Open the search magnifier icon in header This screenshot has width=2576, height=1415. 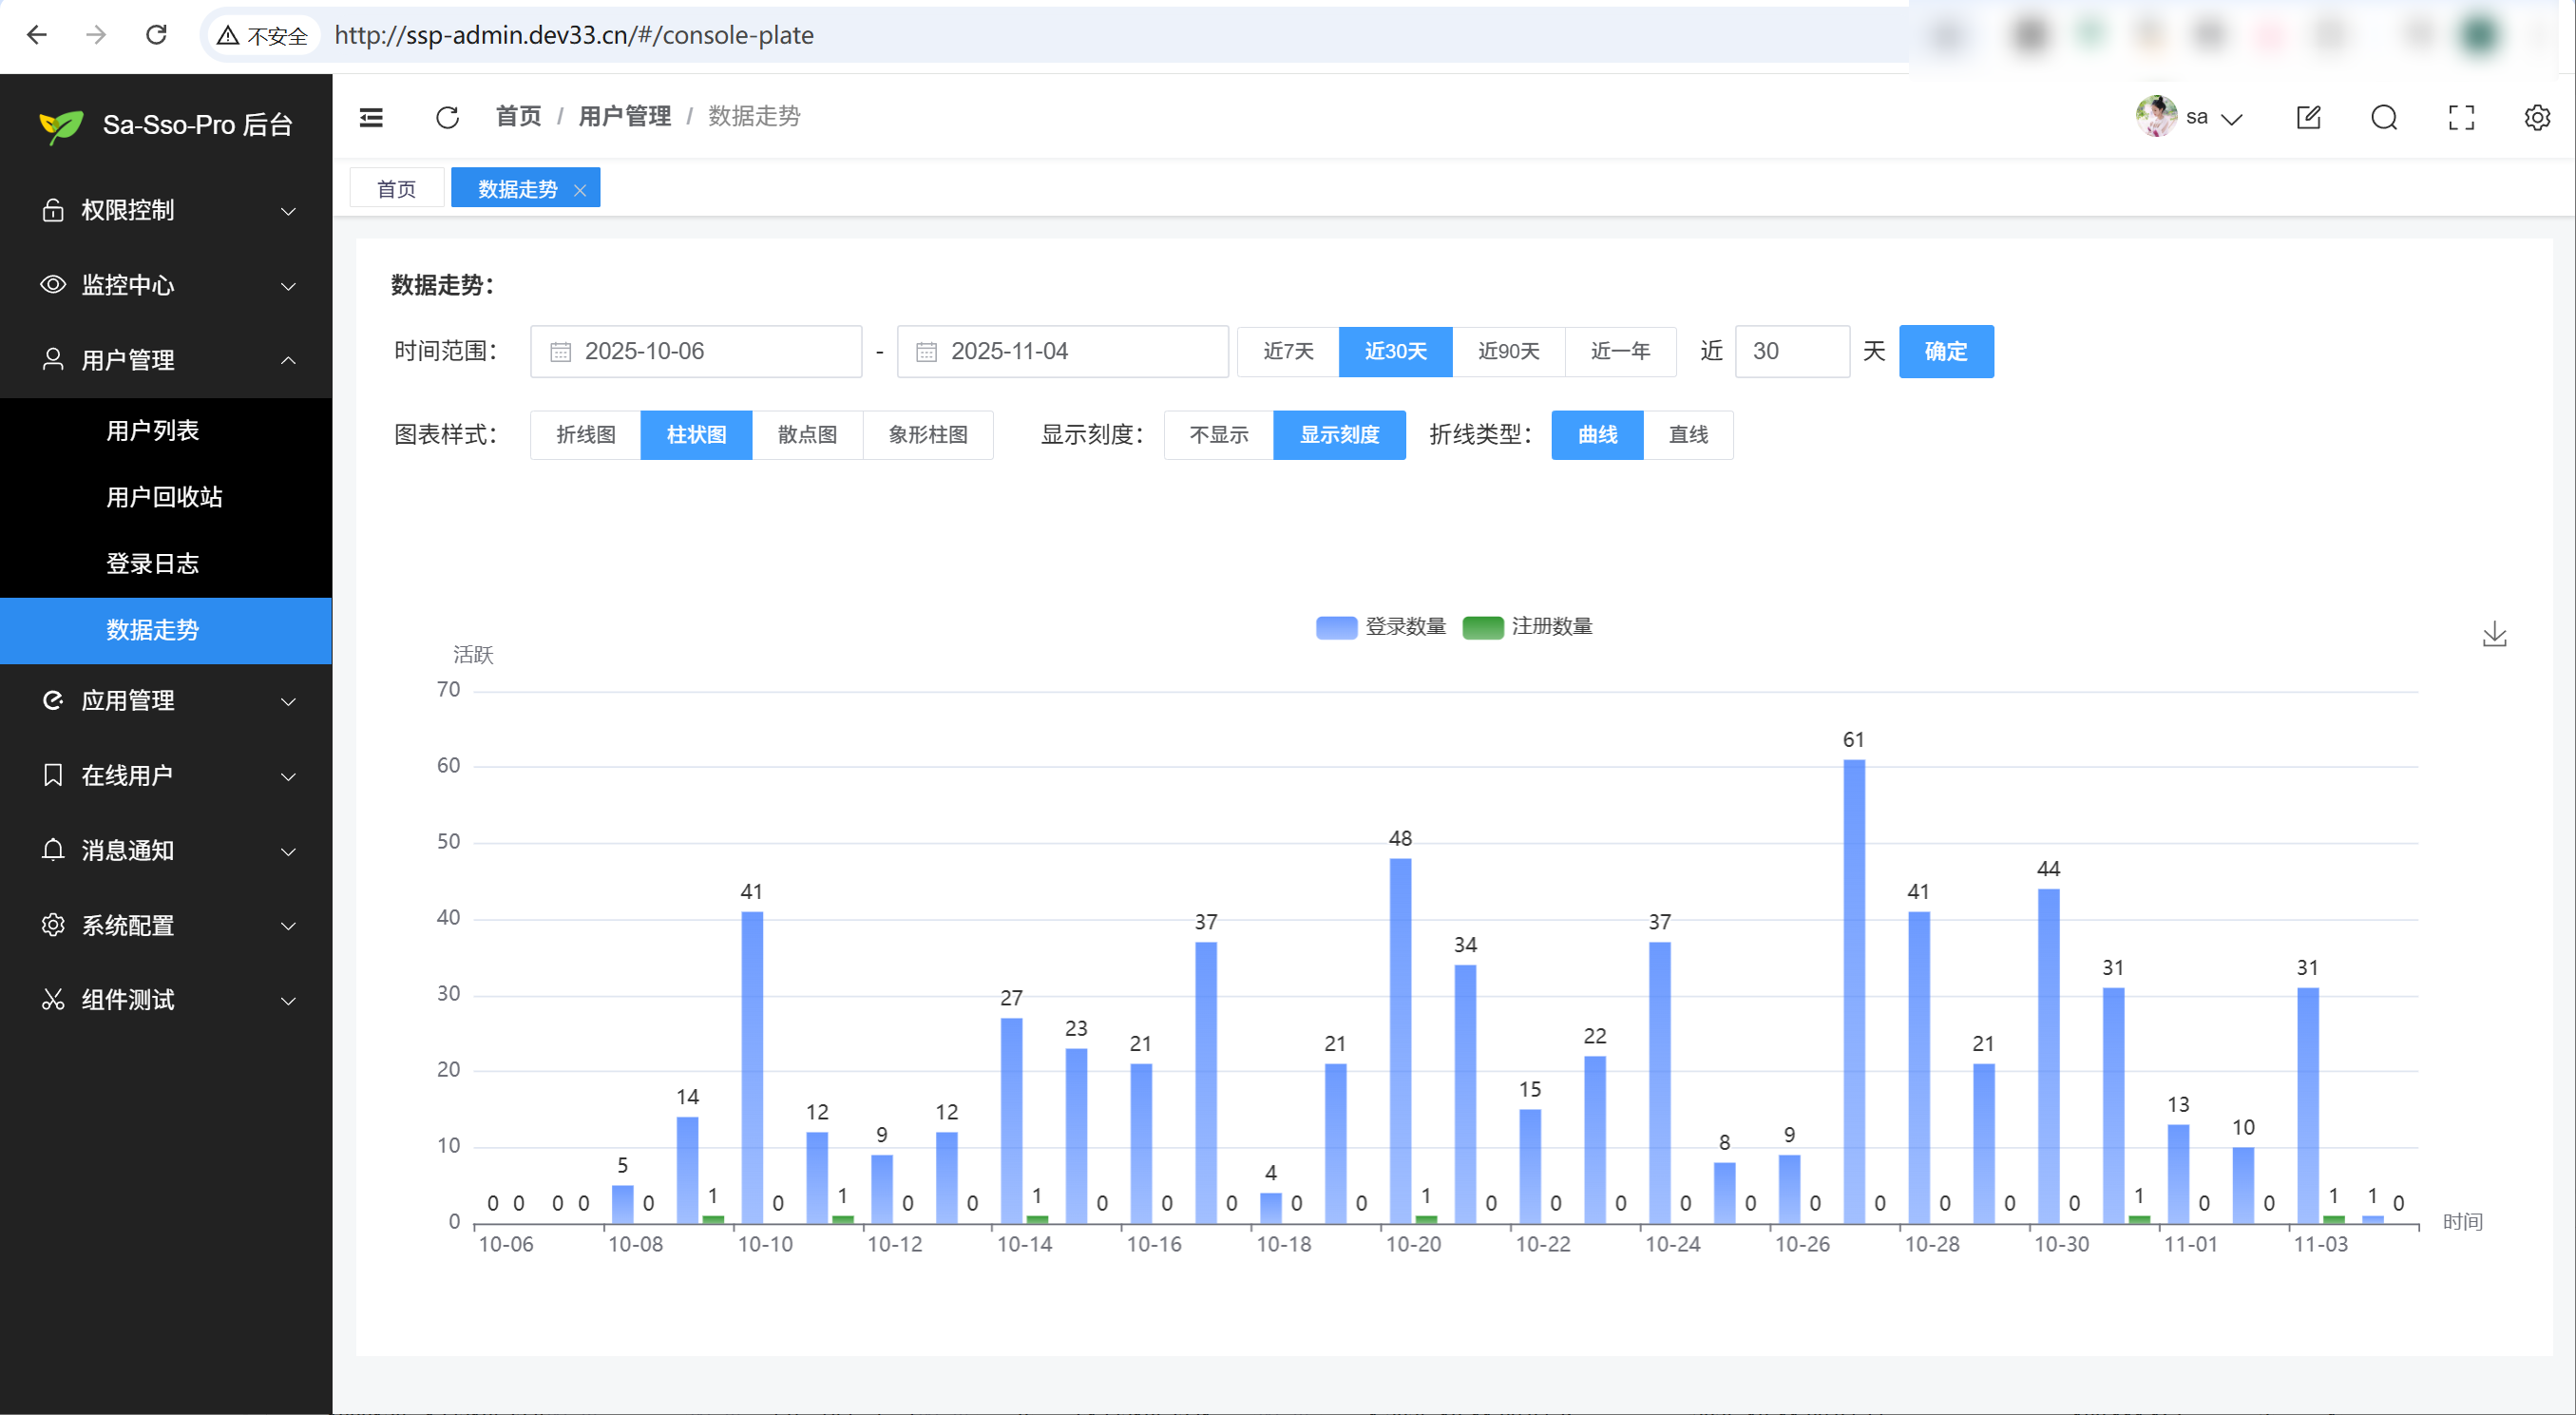[2384, 118]
